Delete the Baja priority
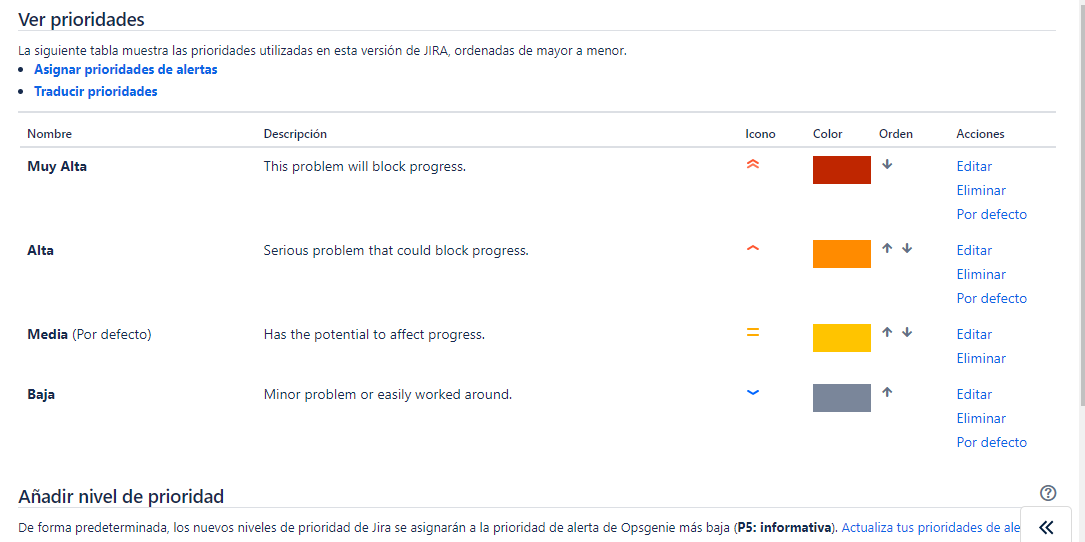The image size is (1085, 542). 981,418
